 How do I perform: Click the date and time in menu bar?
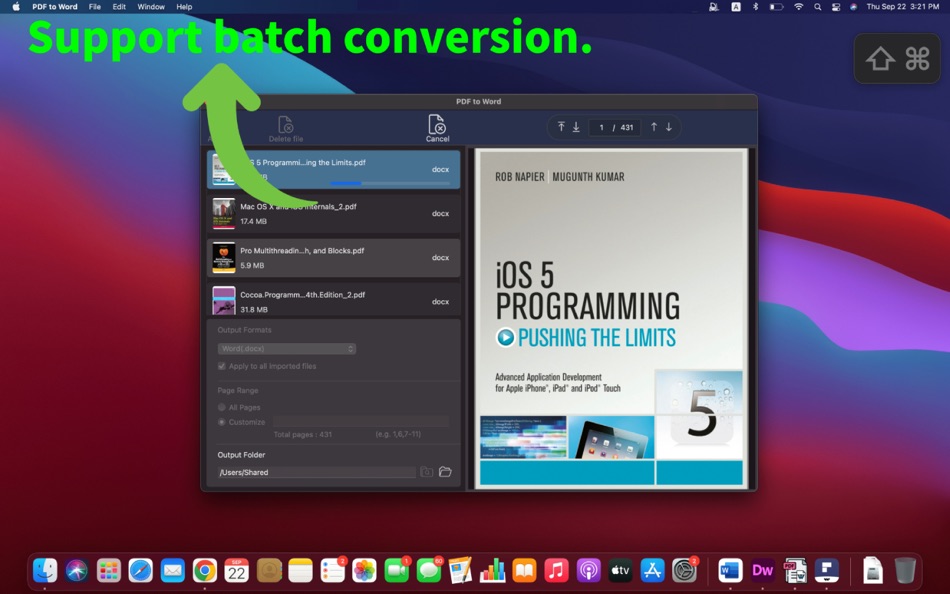click(903, 7)
